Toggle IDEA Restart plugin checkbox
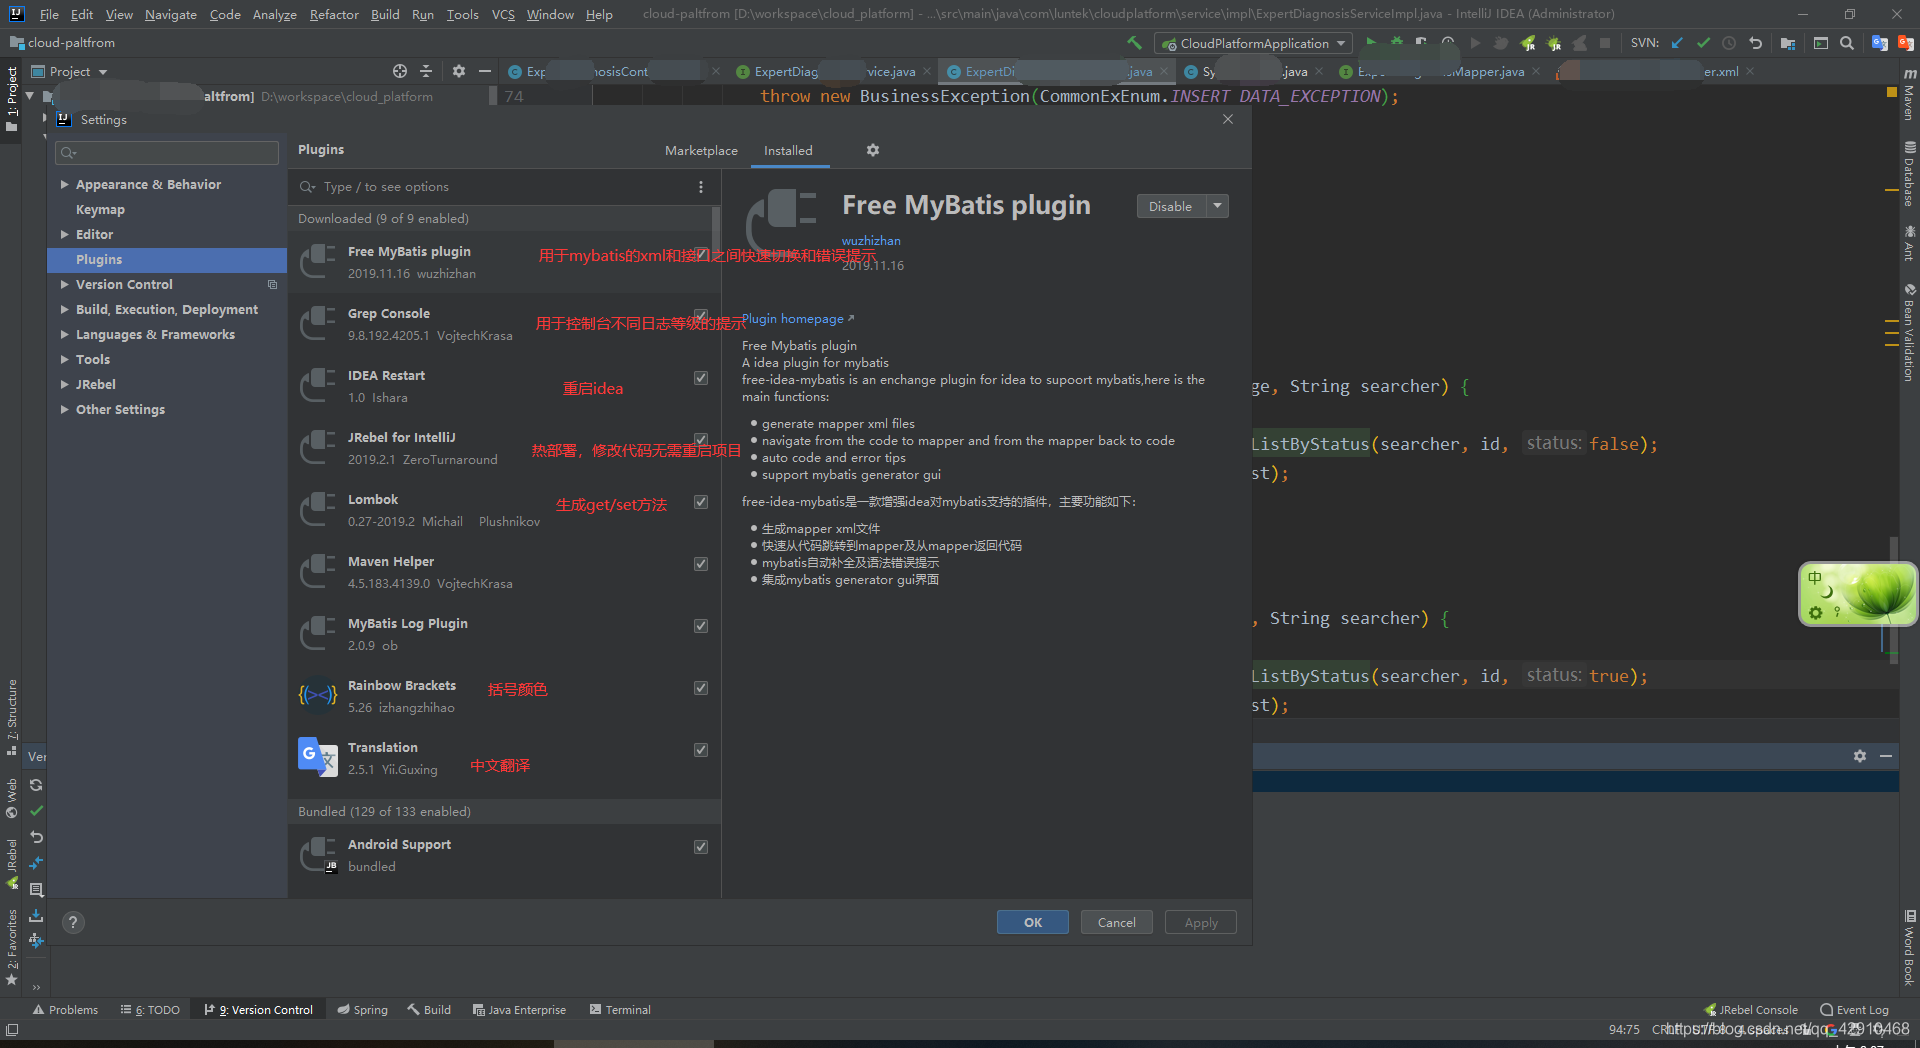Viewport: 1920px width, 1048px height. [701, 378]
